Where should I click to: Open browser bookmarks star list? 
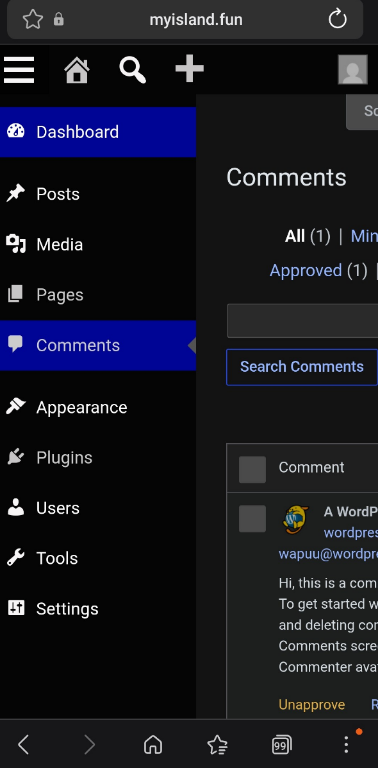(217, 745)
